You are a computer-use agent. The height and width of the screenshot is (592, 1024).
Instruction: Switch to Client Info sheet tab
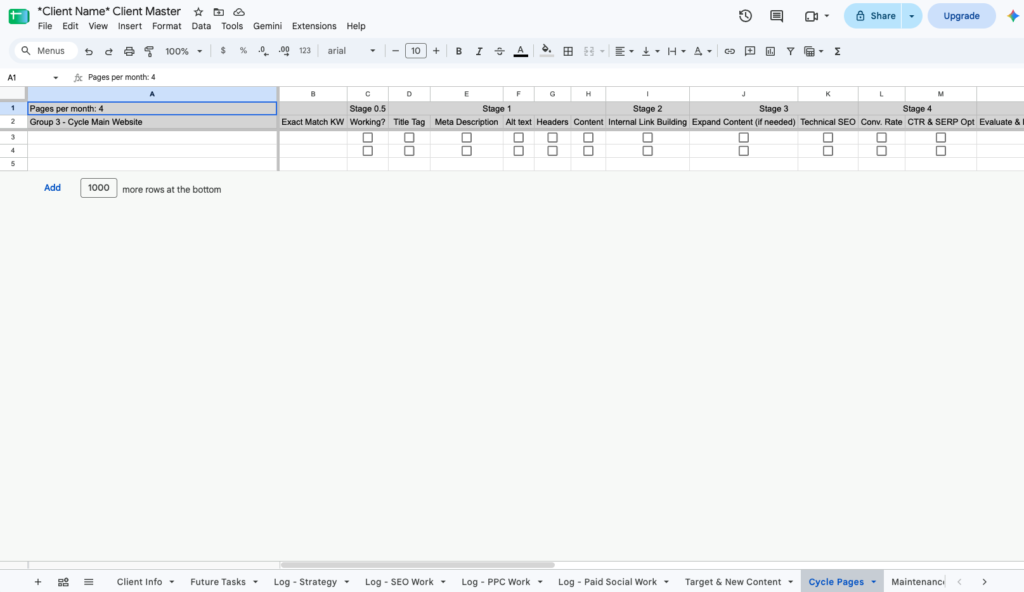pos(139,582)
